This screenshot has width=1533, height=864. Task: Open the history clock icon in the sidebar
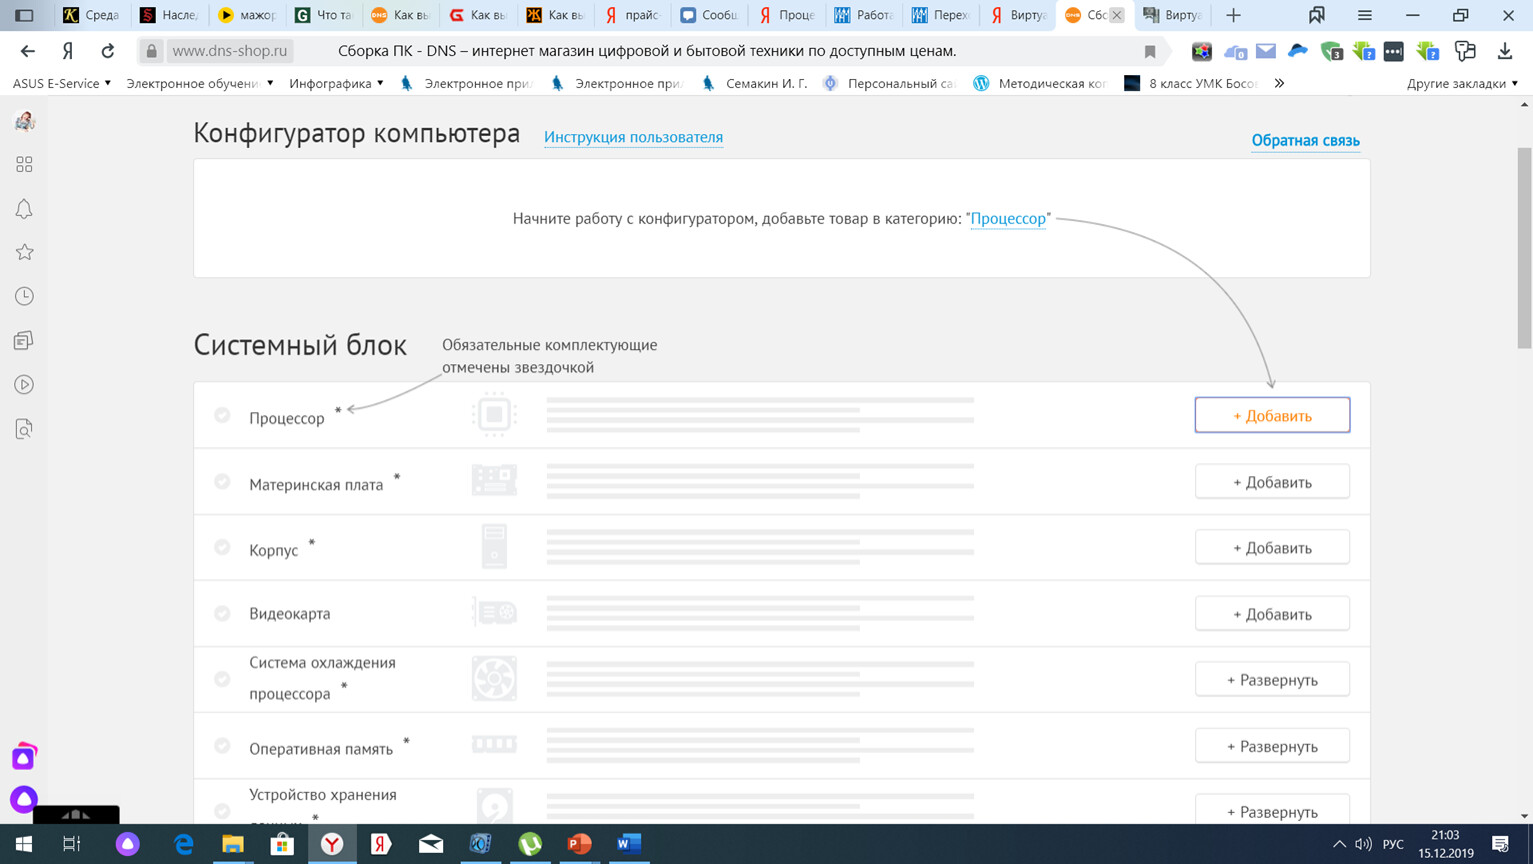point(24,297)
